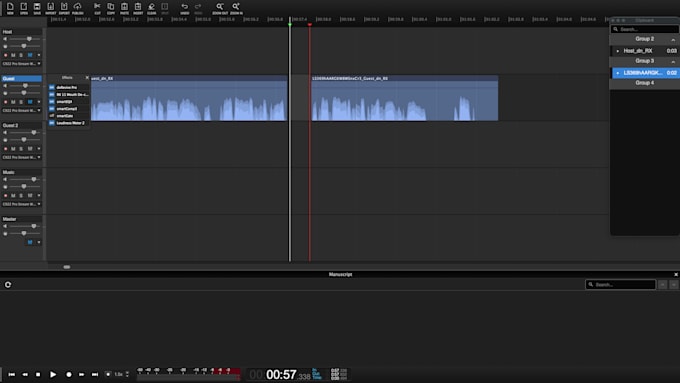The height and width of the screenshot is (383, 680).
Task: Toggle Mute on the Host track
Action: pos(13,55)
